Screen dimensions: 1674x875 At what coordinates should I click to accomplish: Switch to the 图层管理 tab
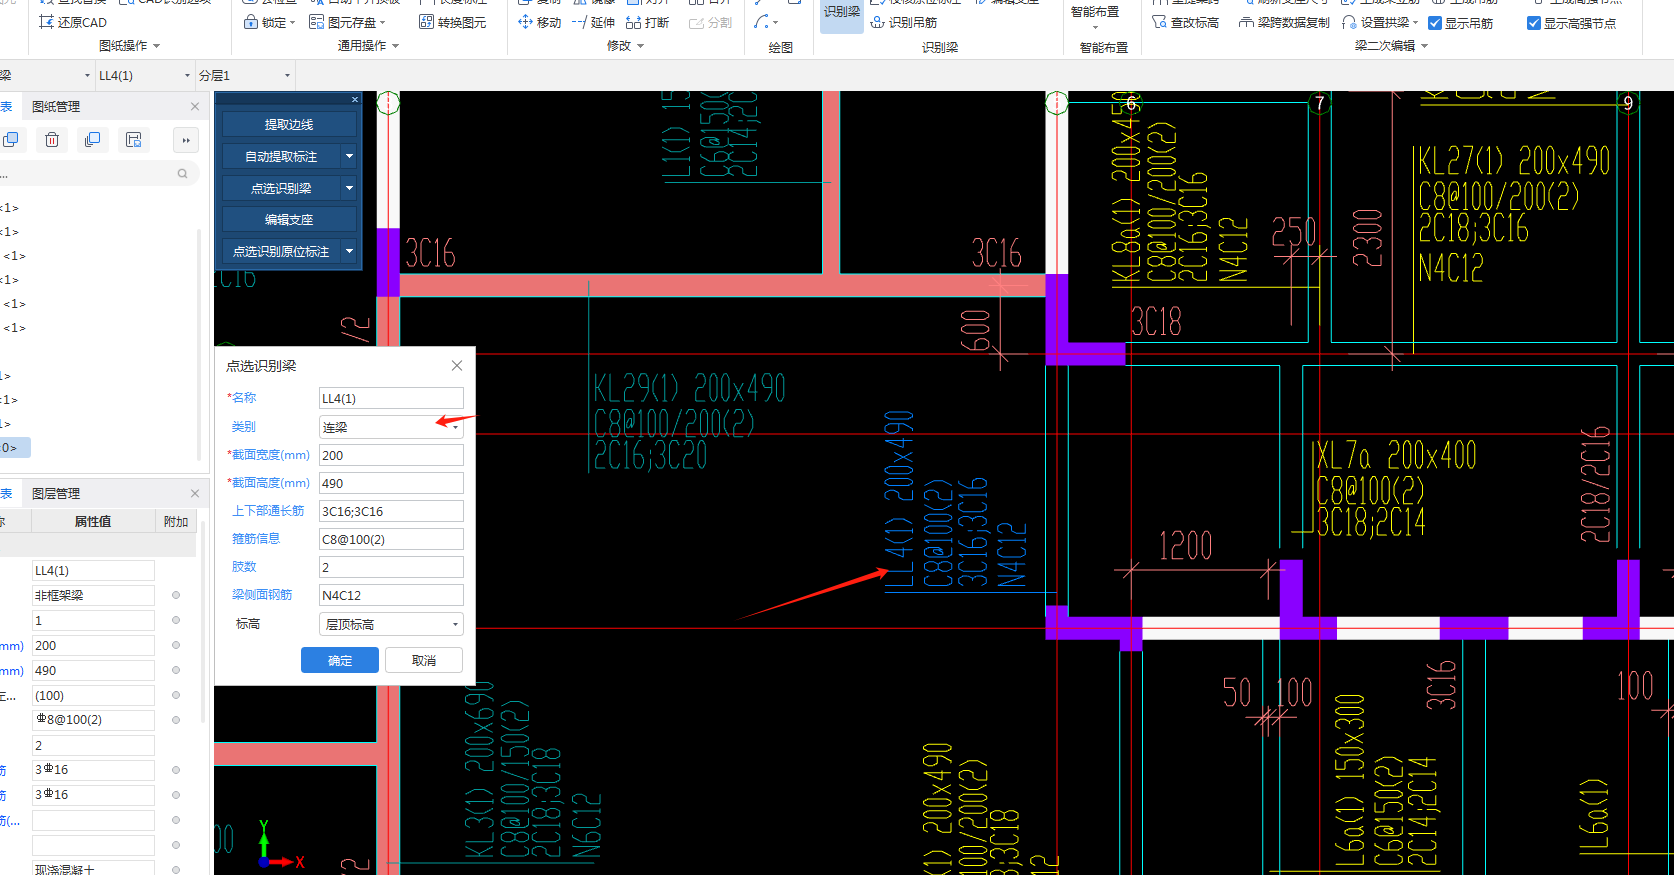[56, 493]
